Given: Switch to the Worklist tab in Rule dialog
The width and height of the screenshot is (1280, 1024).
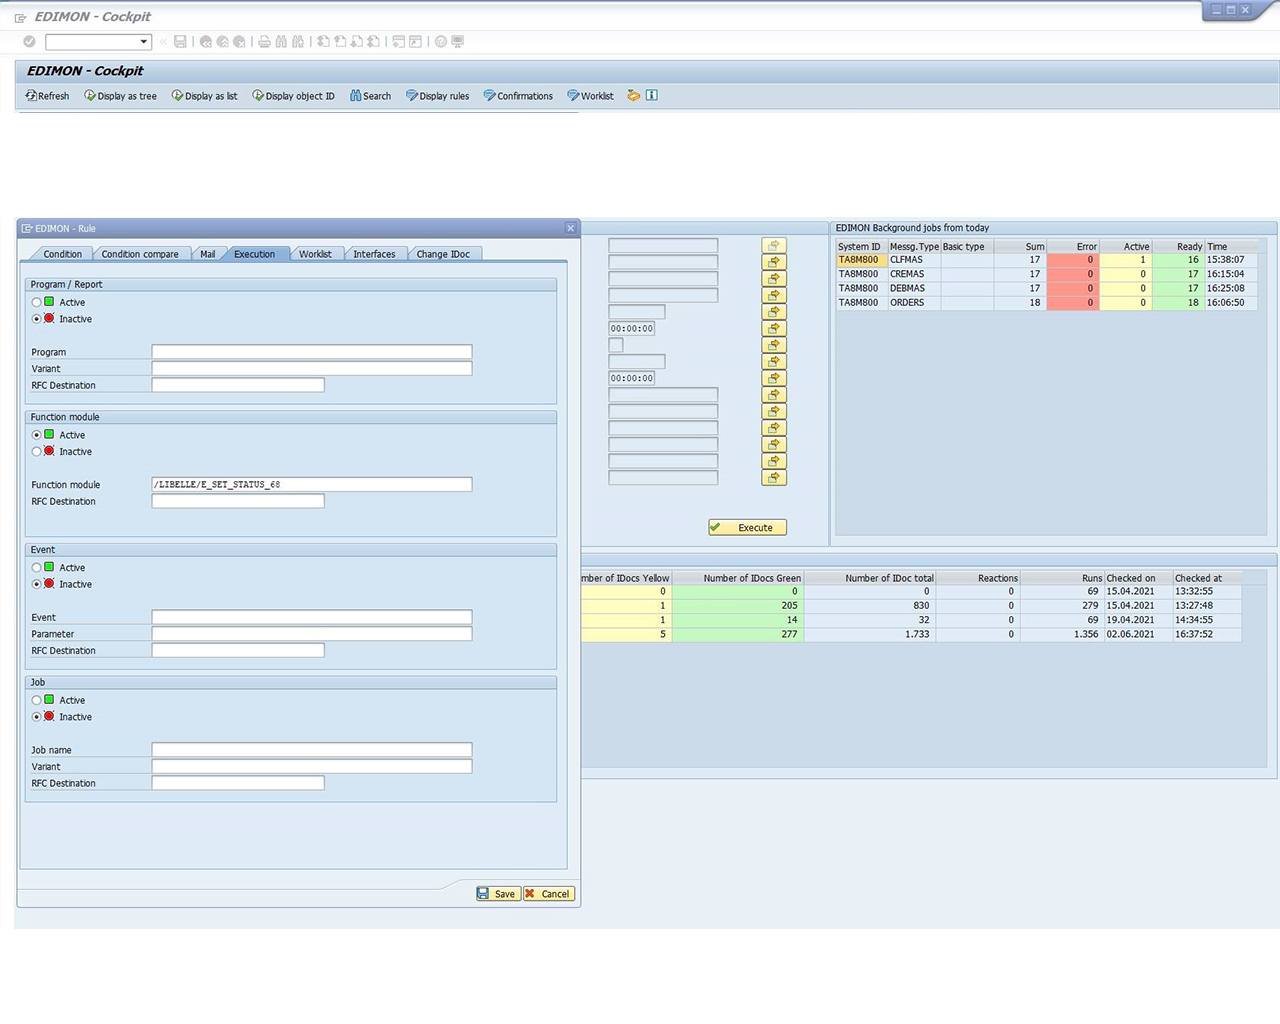Looking at the screenshot, I should 315,254.
